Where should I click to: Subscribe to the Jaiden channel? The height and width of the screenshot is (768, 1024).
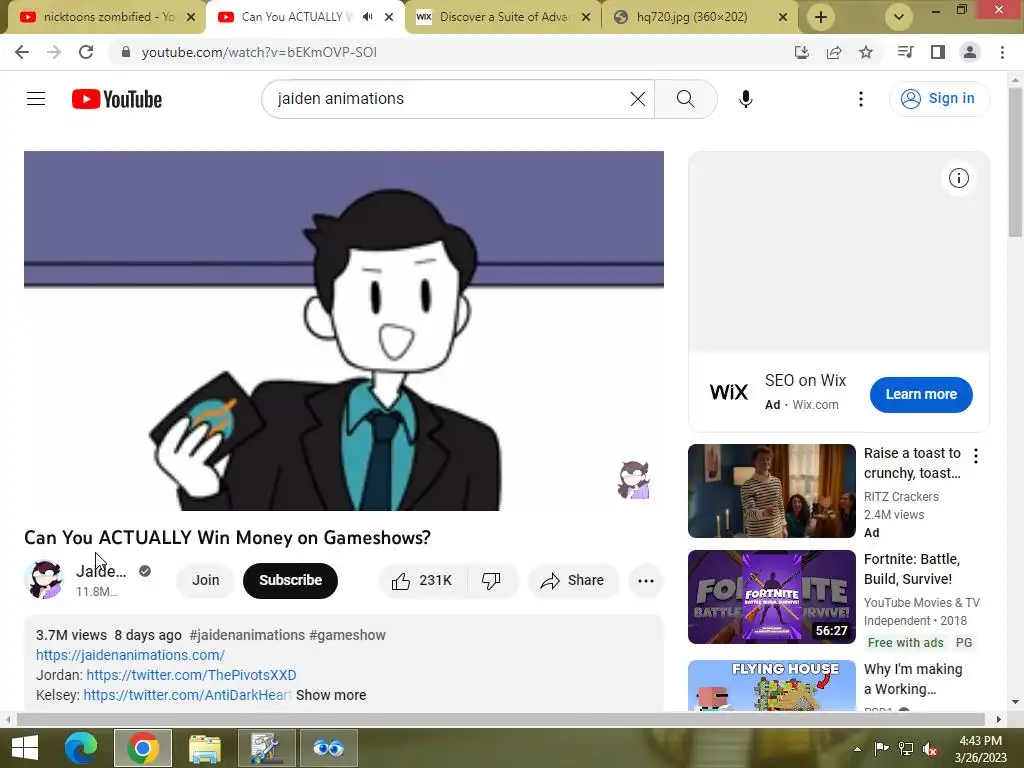290,581
